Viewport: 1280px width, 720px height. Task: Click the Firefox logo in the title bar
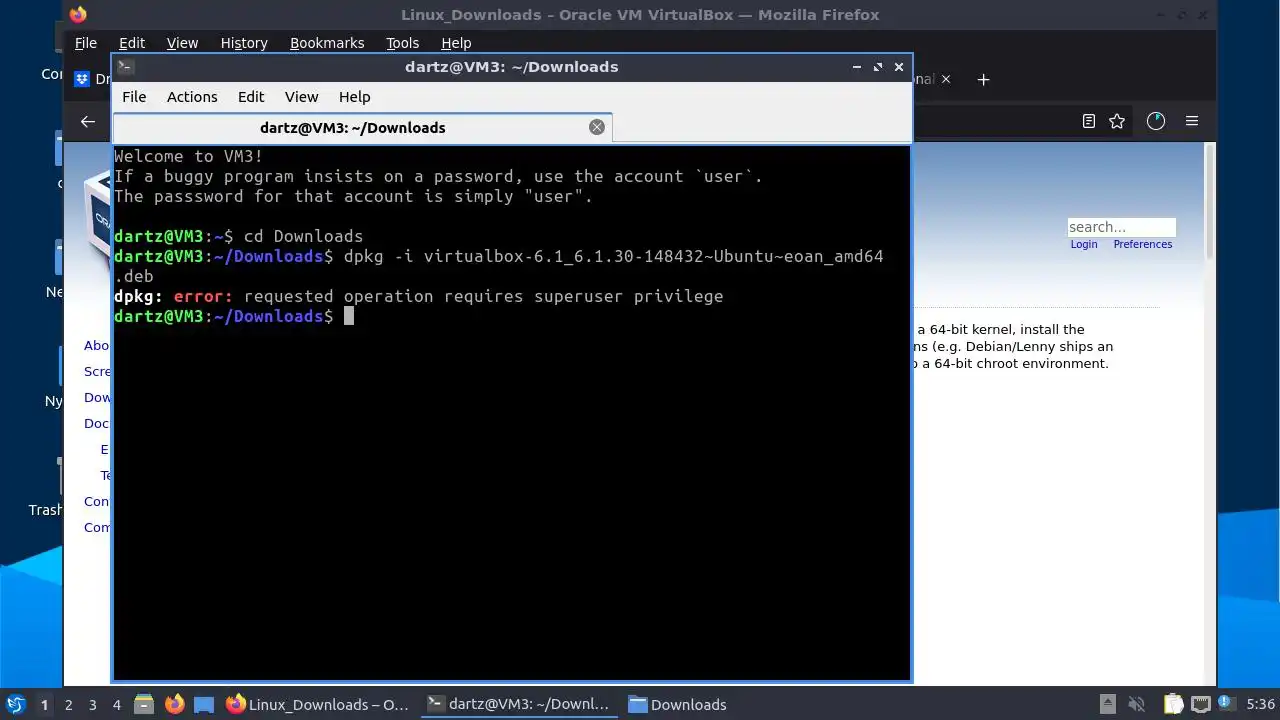(78, 14)
